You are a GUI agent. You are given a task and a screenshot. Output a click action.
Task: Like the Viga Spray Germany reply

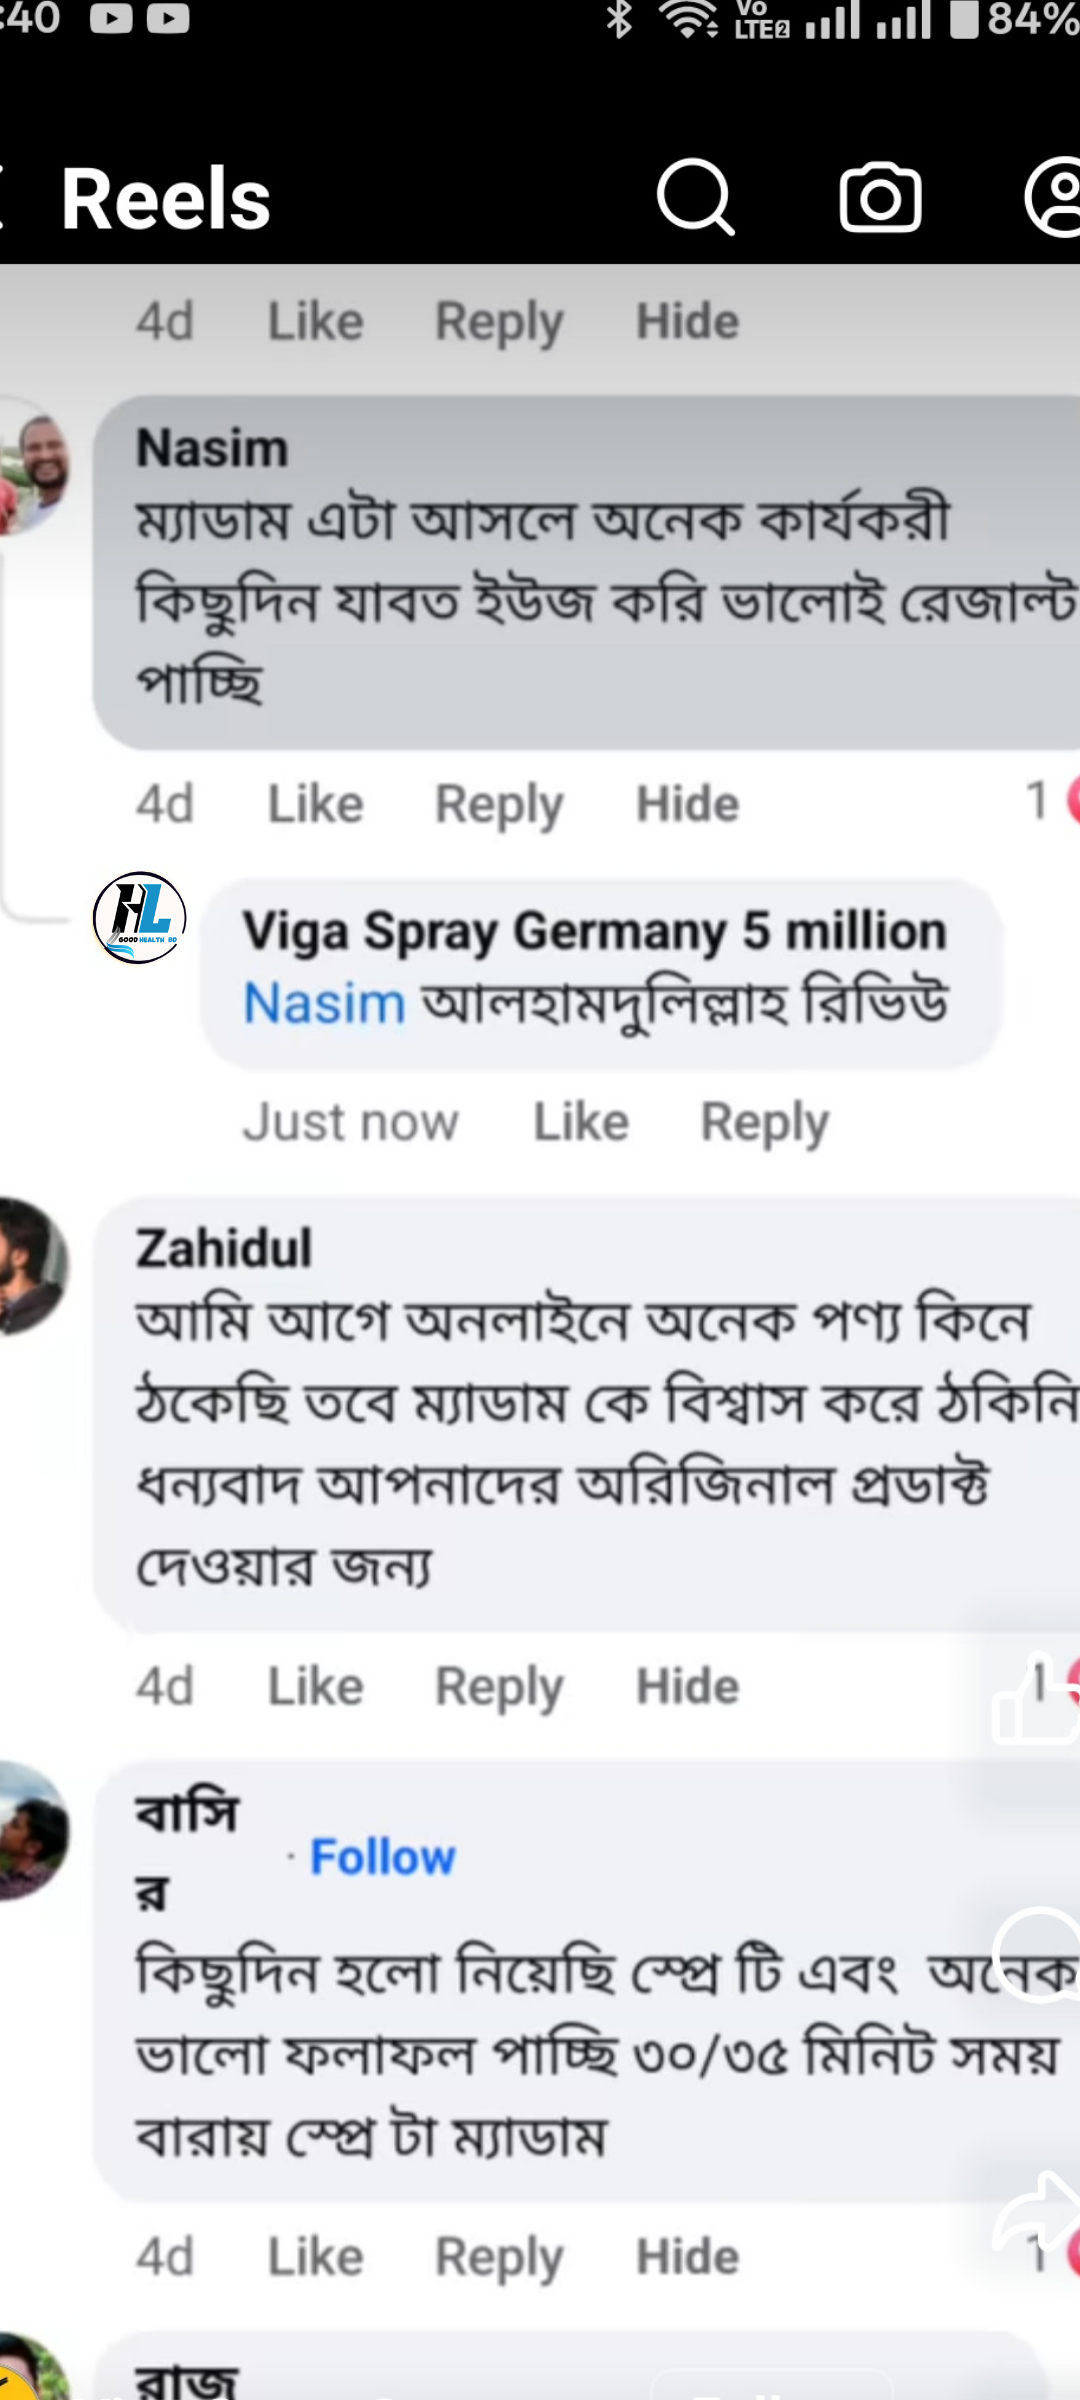click(x=581, y=1122)
